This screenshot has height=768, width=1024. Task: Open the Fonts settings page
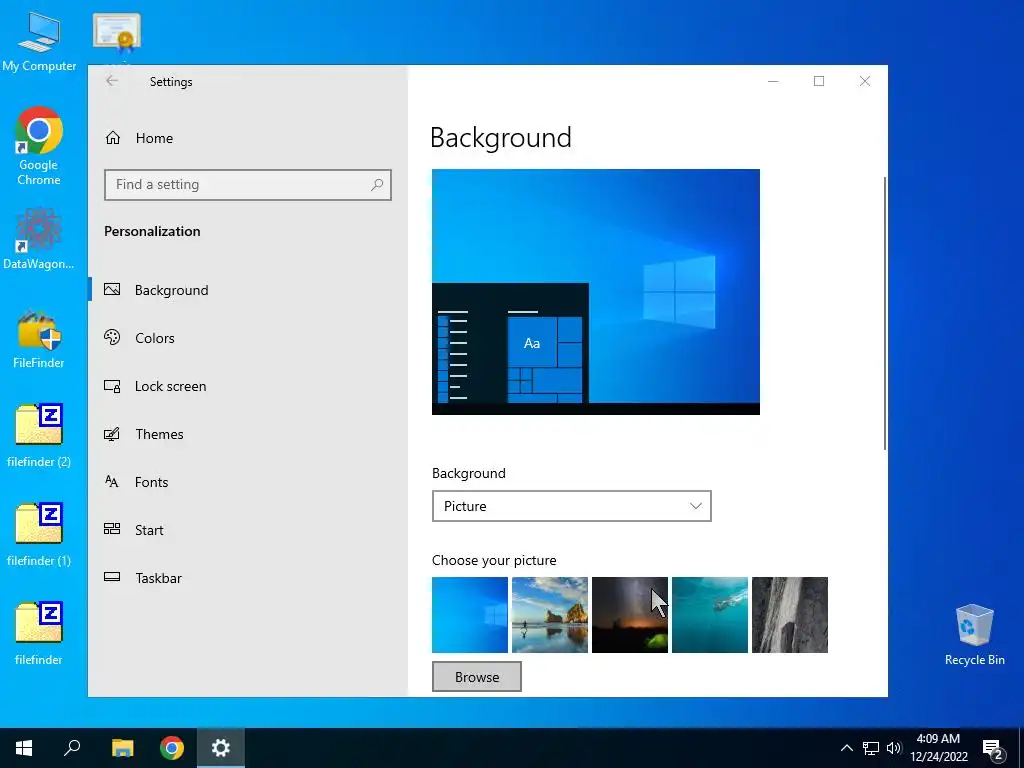[x=248, y=482]
